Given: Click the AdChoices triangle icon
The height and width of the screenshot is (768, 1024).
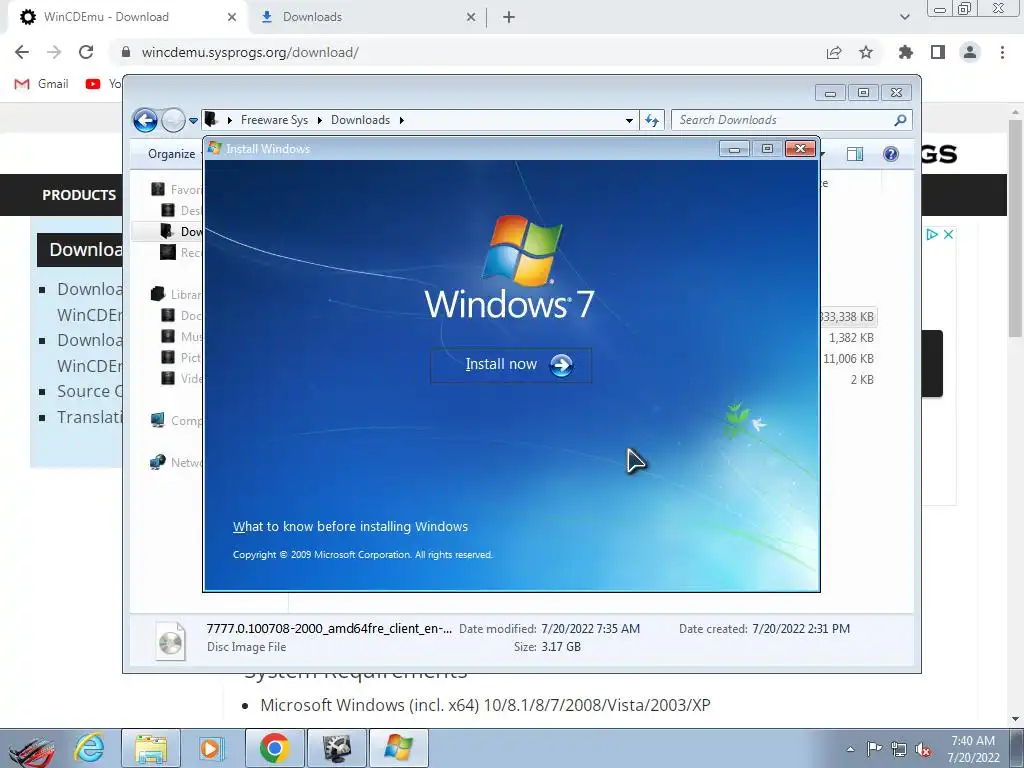Looking at the screenshot, I should click(x=932, y=234).
